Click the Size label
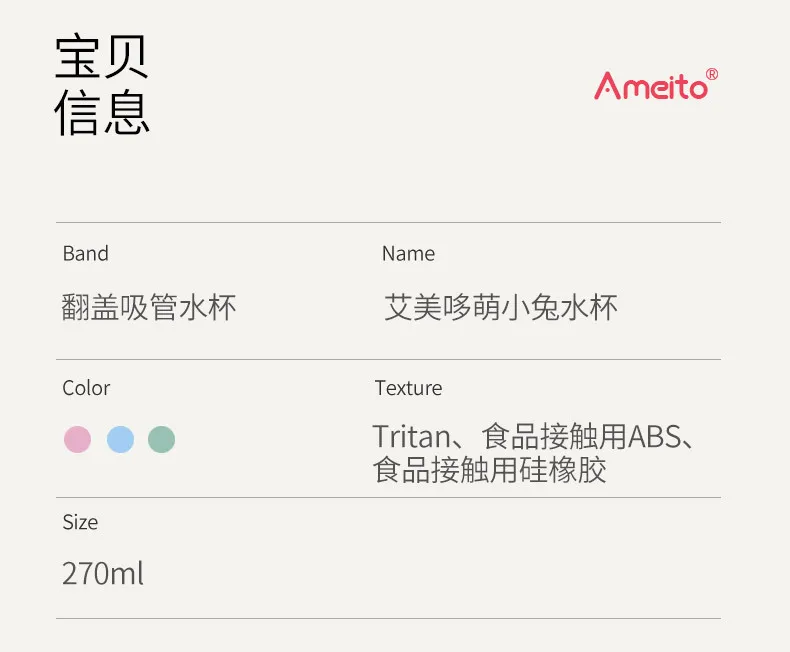The image size is (790, 652). tap(80, 522)
